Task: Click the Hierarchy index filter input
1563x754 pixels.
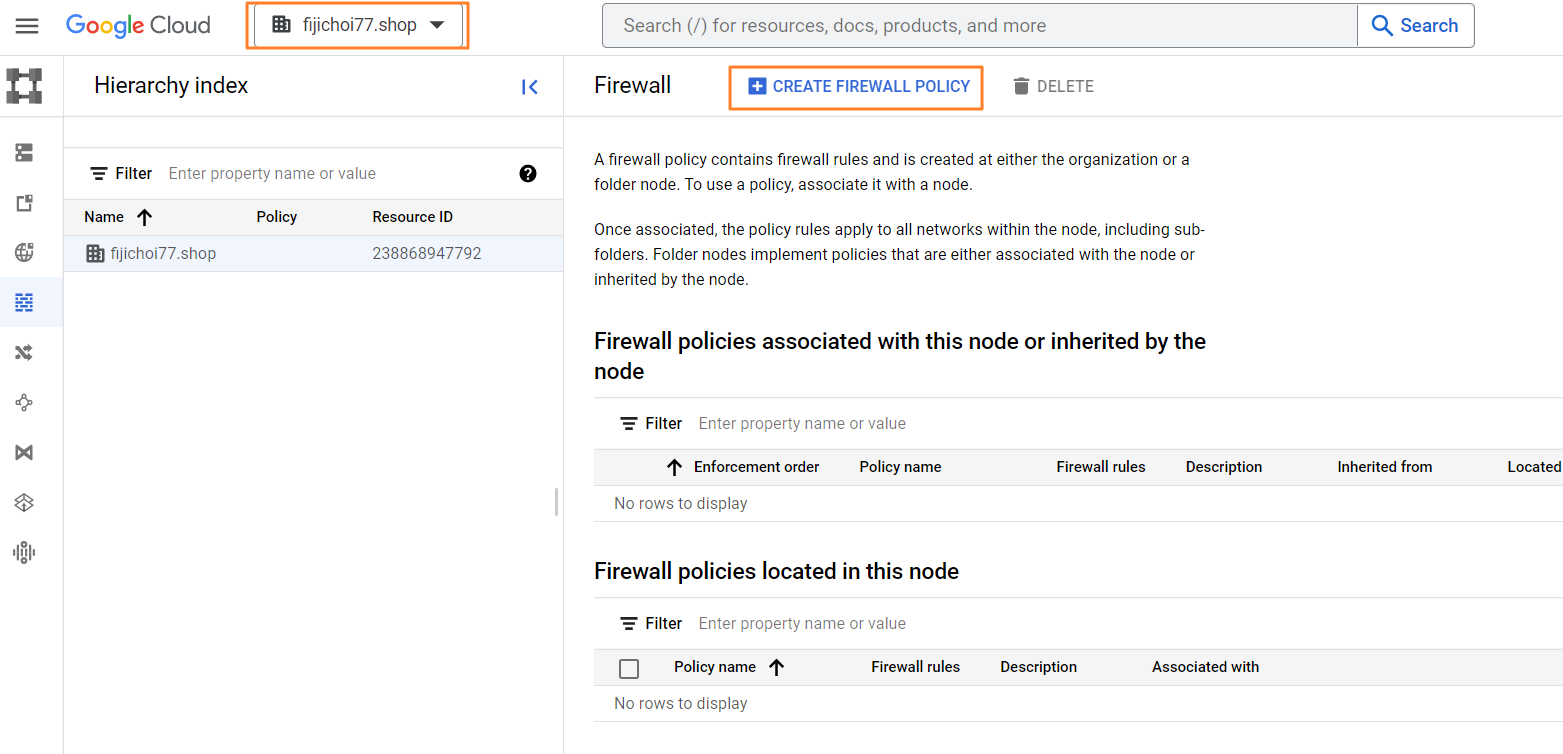Action: (x=336, y=174)
